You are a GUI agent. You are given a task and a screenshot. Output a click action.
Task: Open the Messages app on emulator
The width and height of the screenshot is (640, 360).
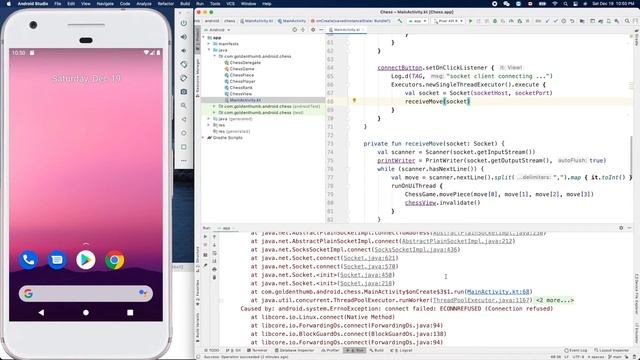pyautogui.click(x=57, y=260)
